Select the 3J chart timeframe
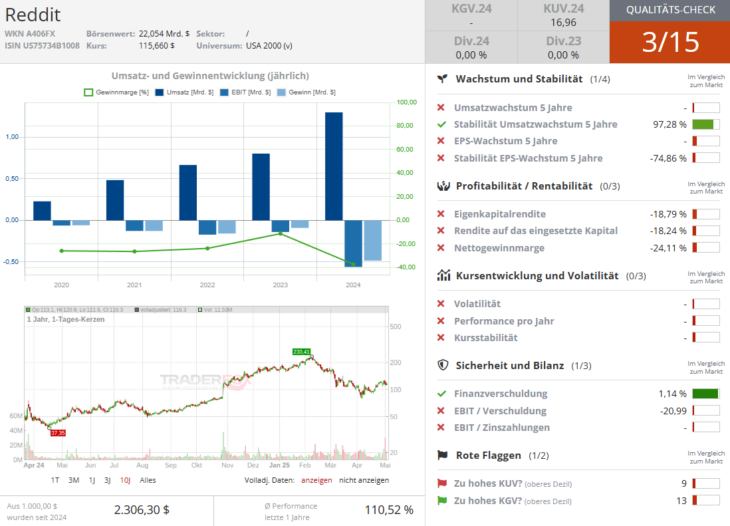This screenshot has height=526, width=730. [x=108, y=480]
